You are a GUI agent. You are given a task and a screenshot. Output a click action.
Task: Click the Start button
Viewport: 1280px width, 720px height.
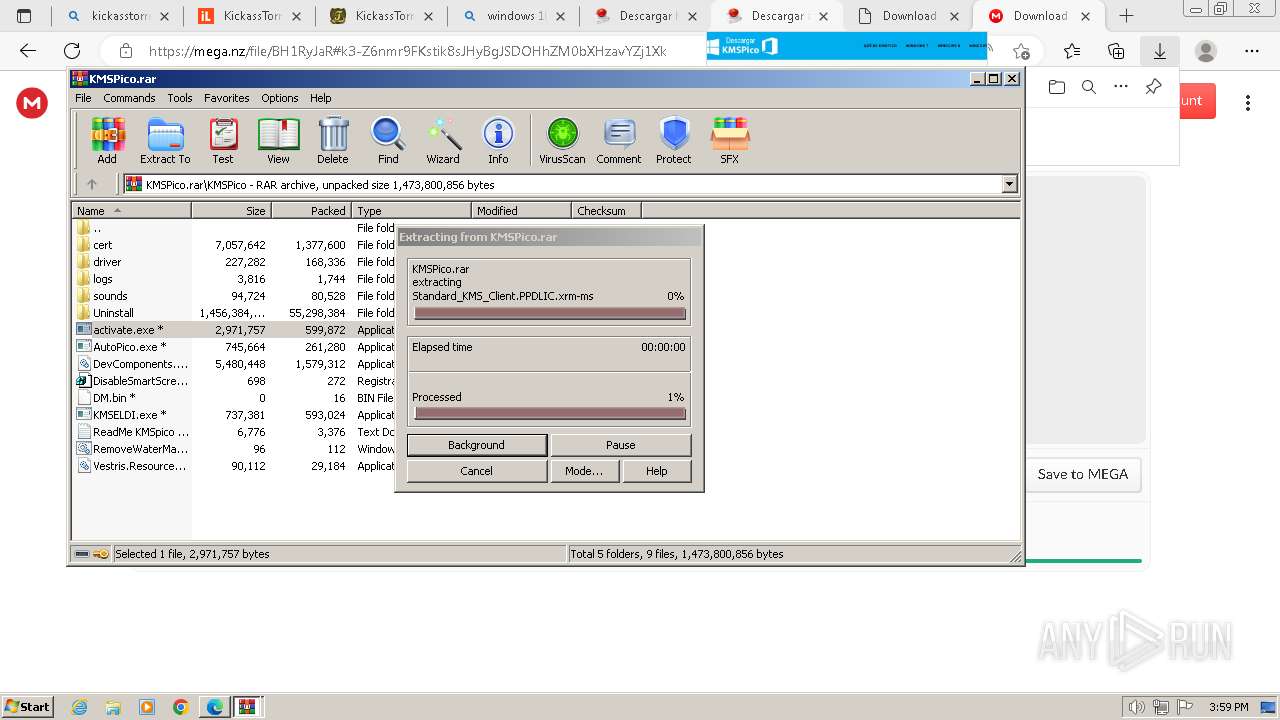[x=27, y=707]
